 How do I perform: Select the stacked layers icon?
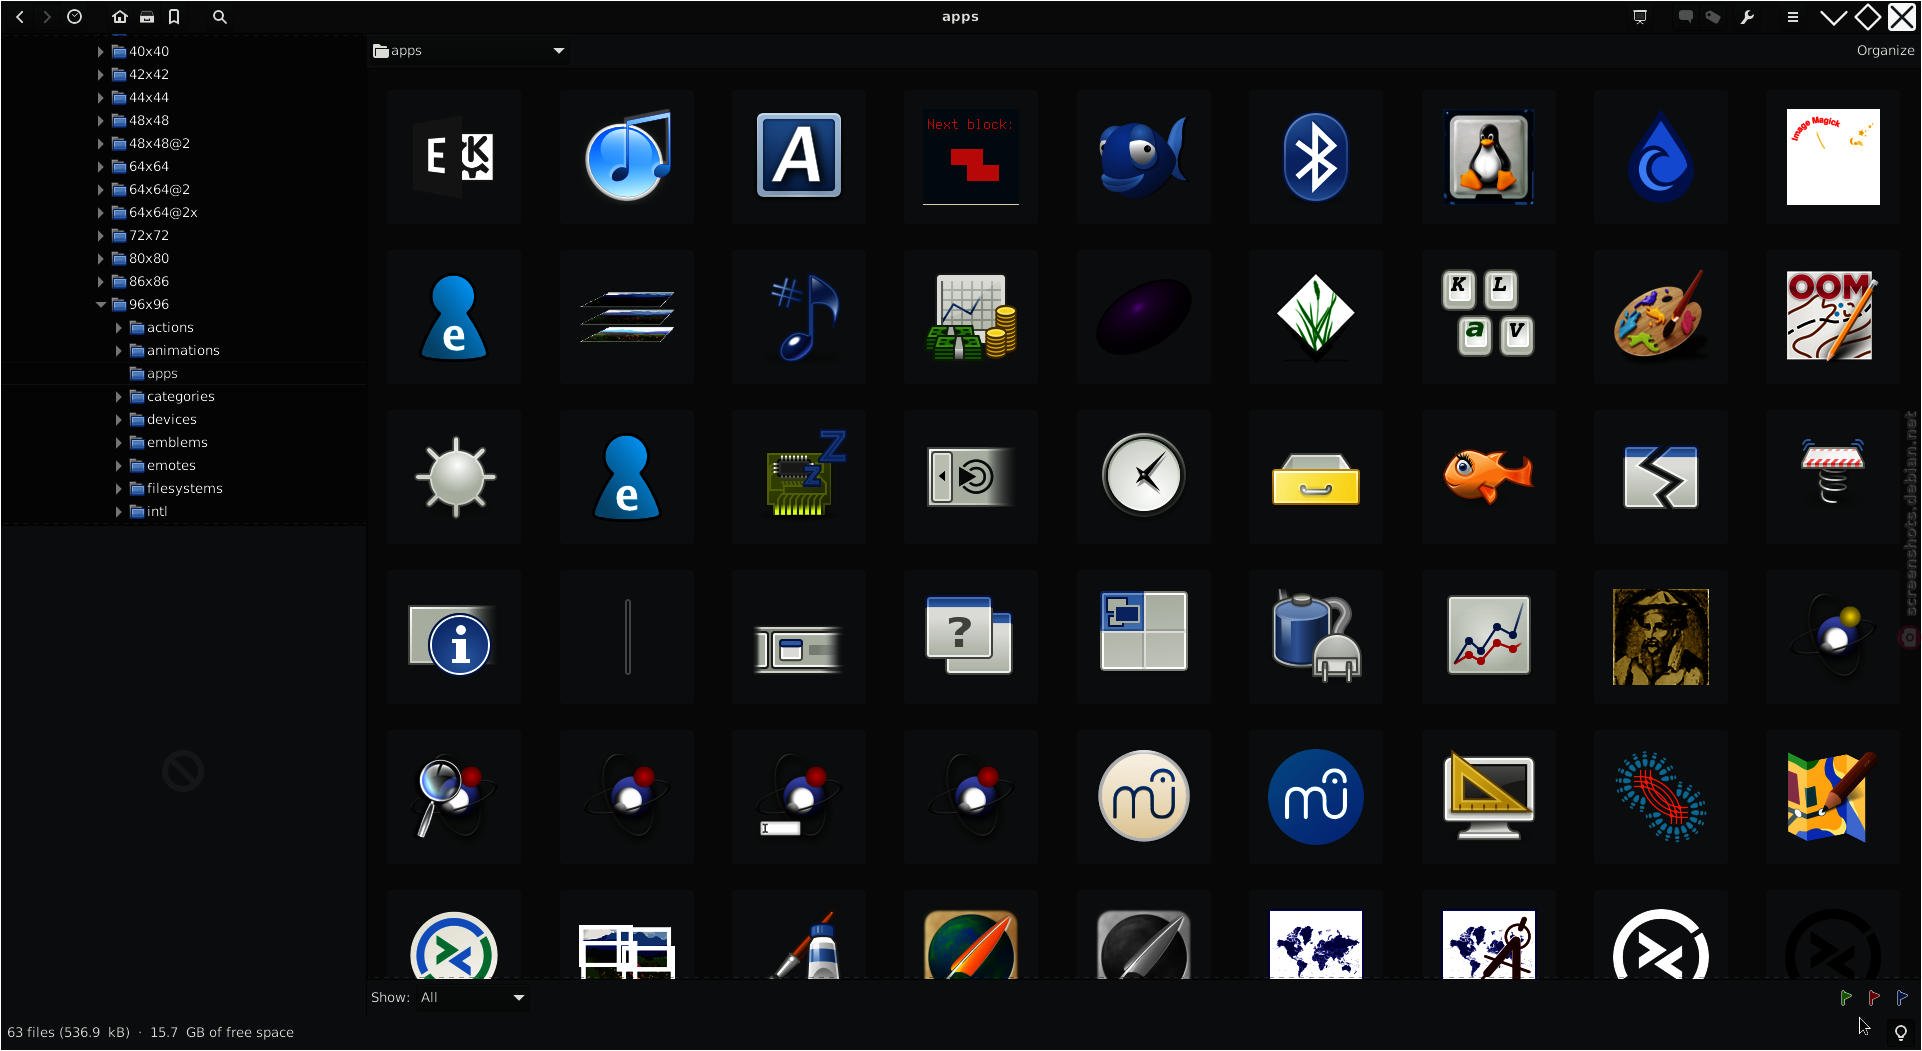[627, 317]
